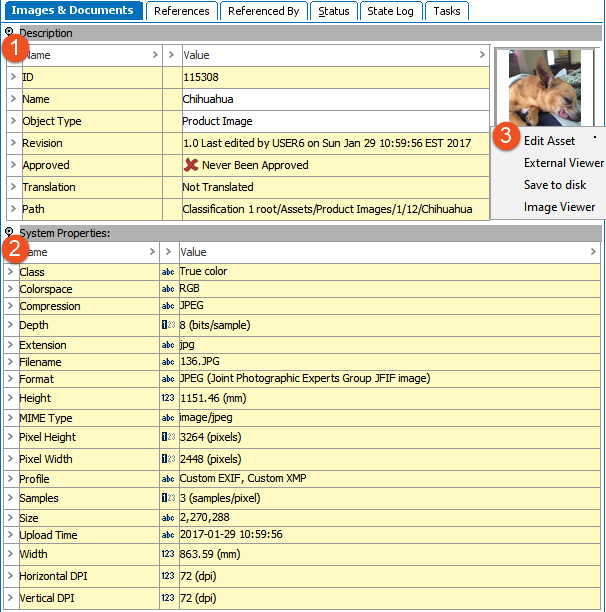The width and height of the screenshot is (606, 612).
Task: Click the abc icon in Upload Time row
Action: (x=168, y=535)
